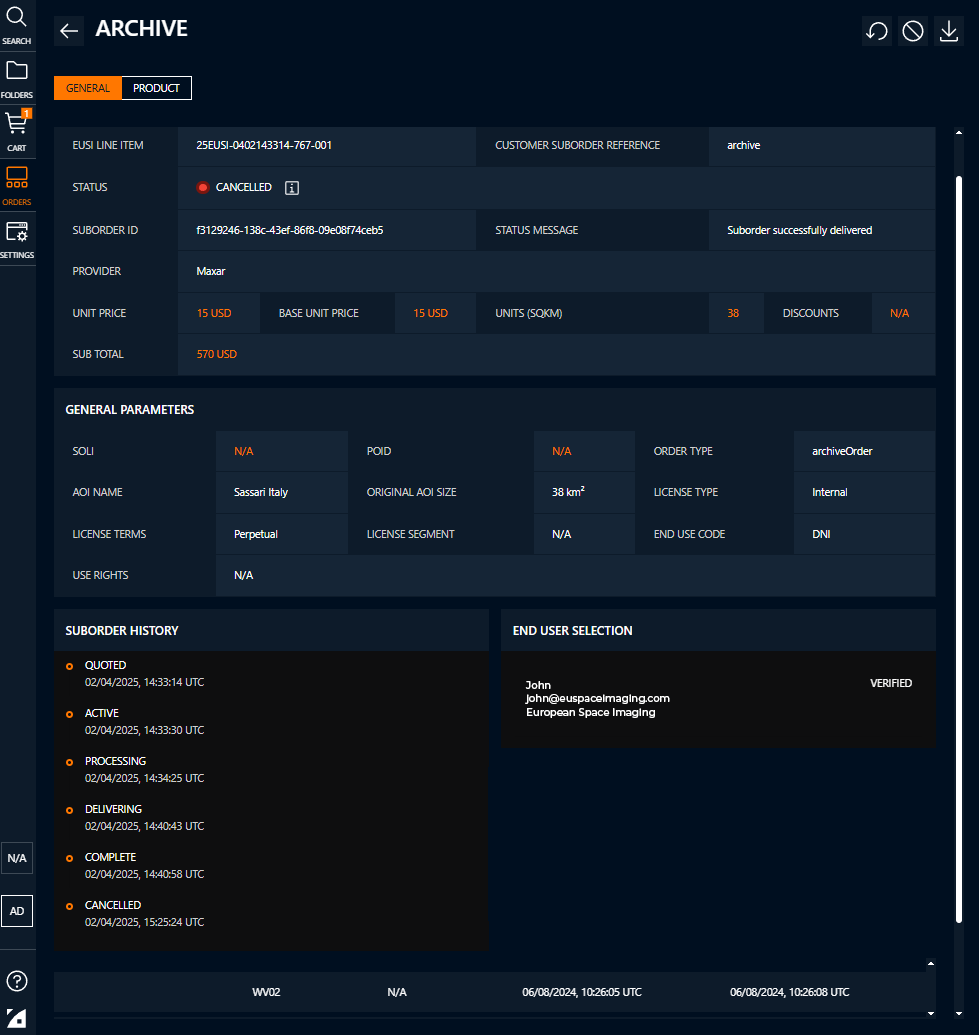Click the end user email john@euspaceimaging.com

point(597,698)
